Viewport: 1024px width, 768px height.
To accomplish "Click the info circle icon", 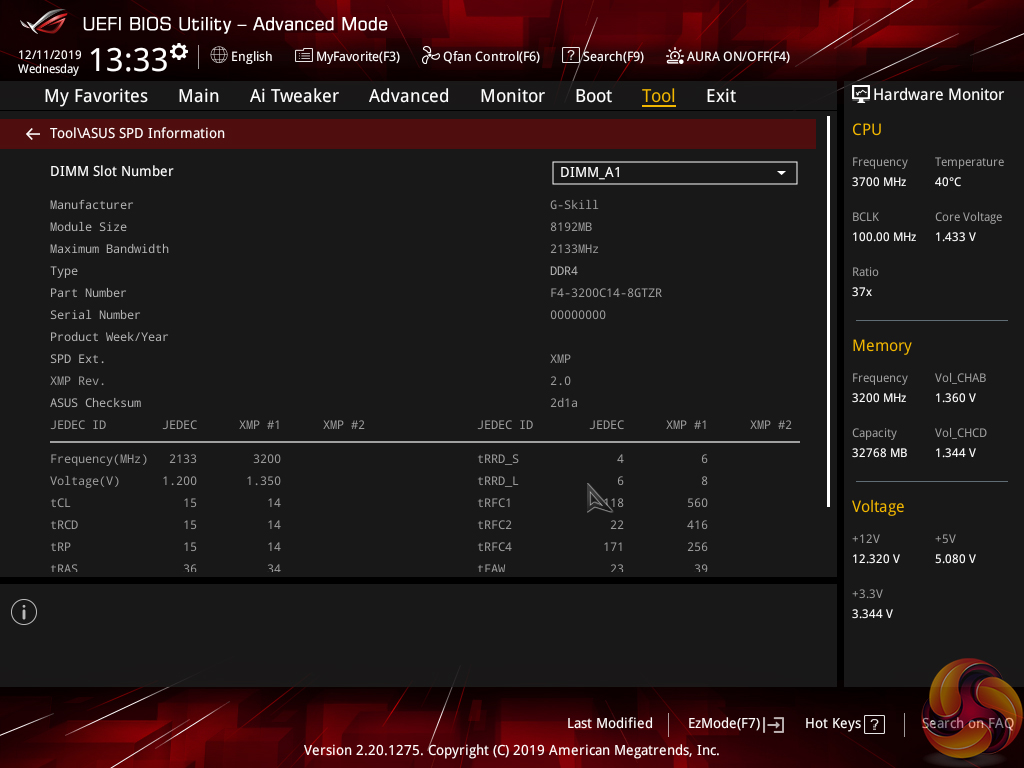I will click(24, 612).
